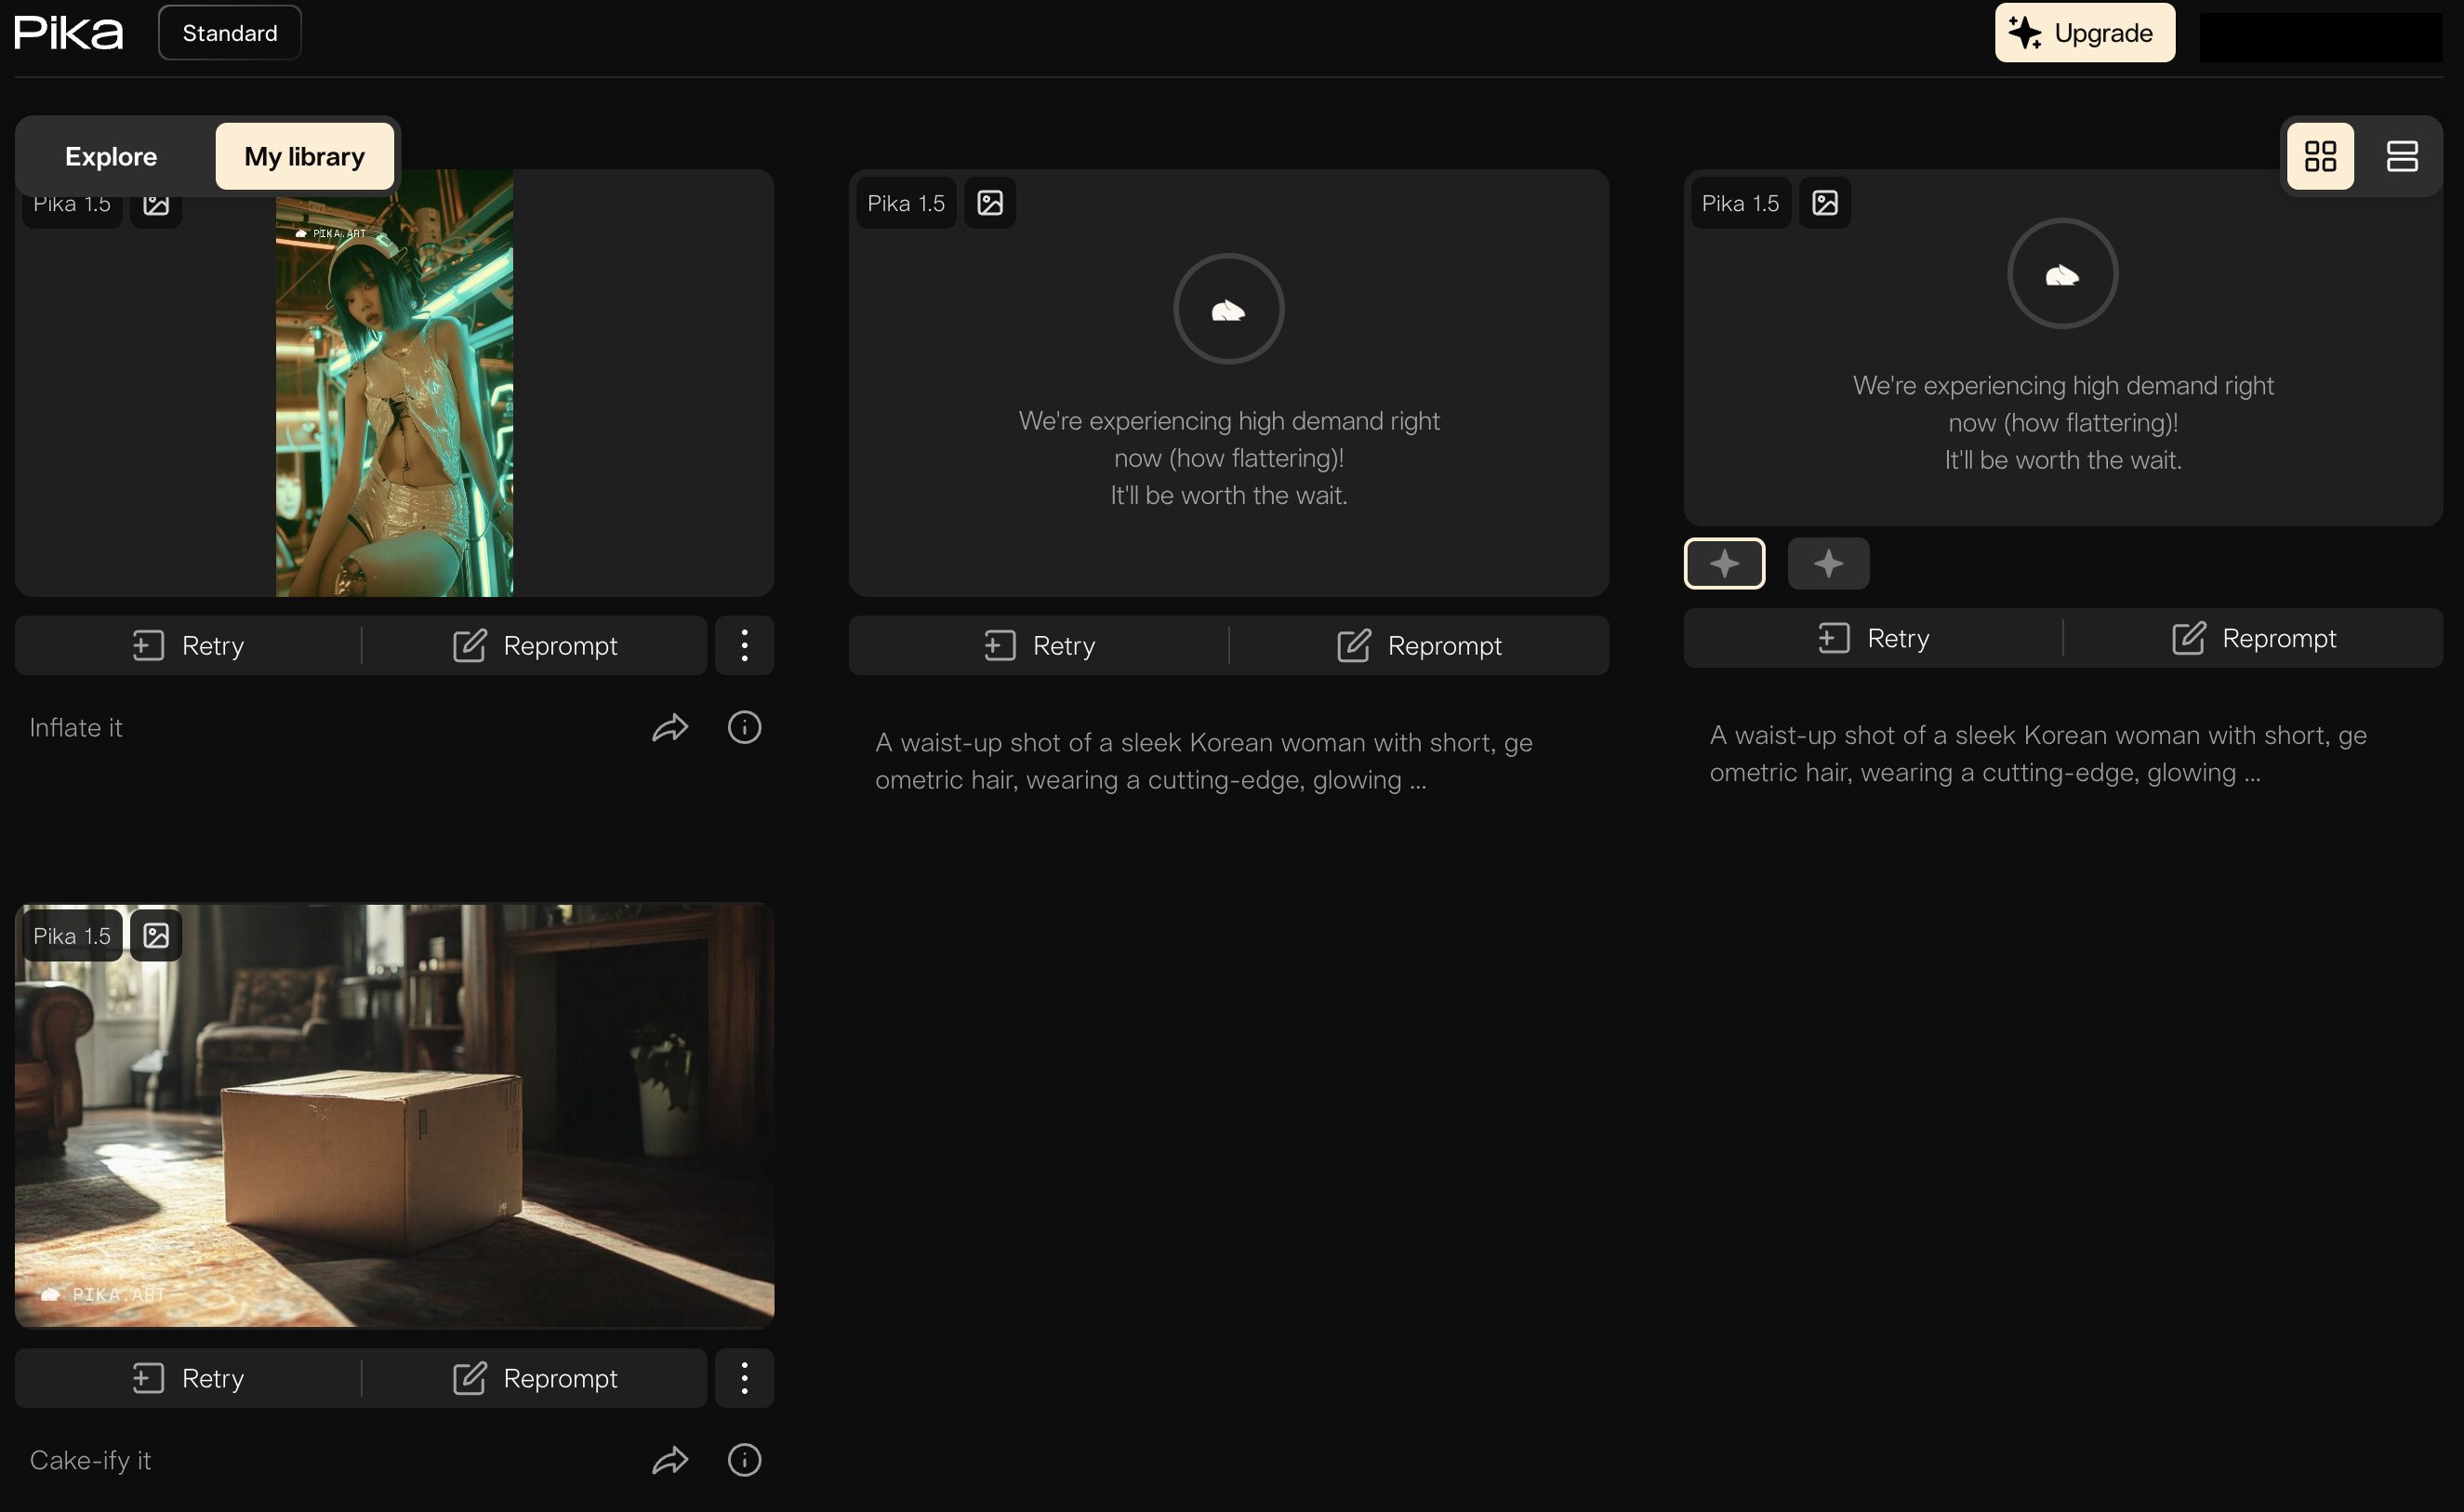The image size is (2464, 1512).
Task: Click image icon on cardboard box card
Action: 156,936
